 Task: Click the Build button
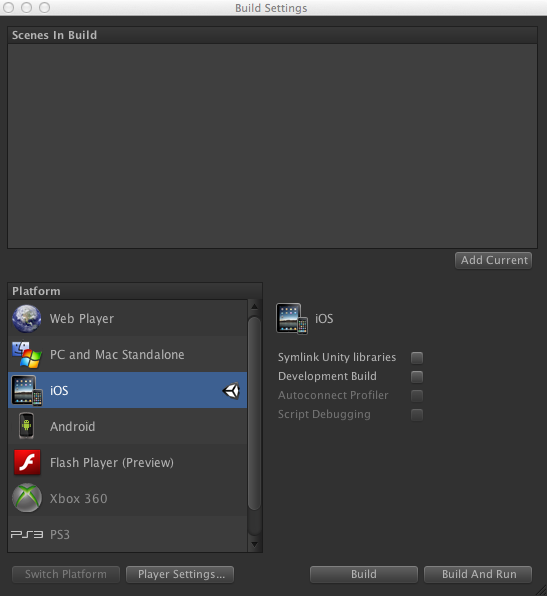pos(364,574)
